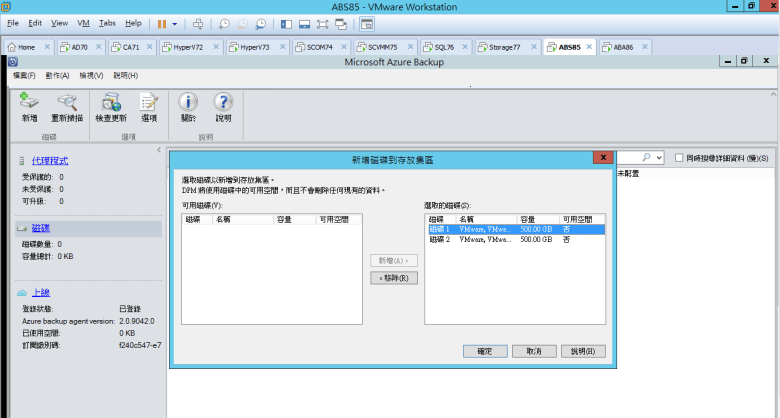Switch to the HyperV72 VM tab
This screenshot has height=418, width=780.
(x=183, y=47)
